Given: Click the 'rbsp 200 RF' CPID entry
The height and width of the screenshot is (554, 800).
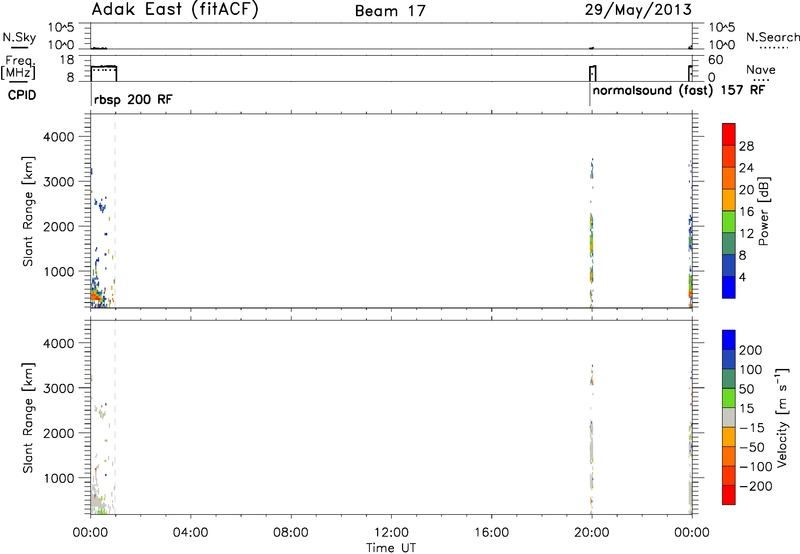Looking at the screenshot, I should [133, 99].
